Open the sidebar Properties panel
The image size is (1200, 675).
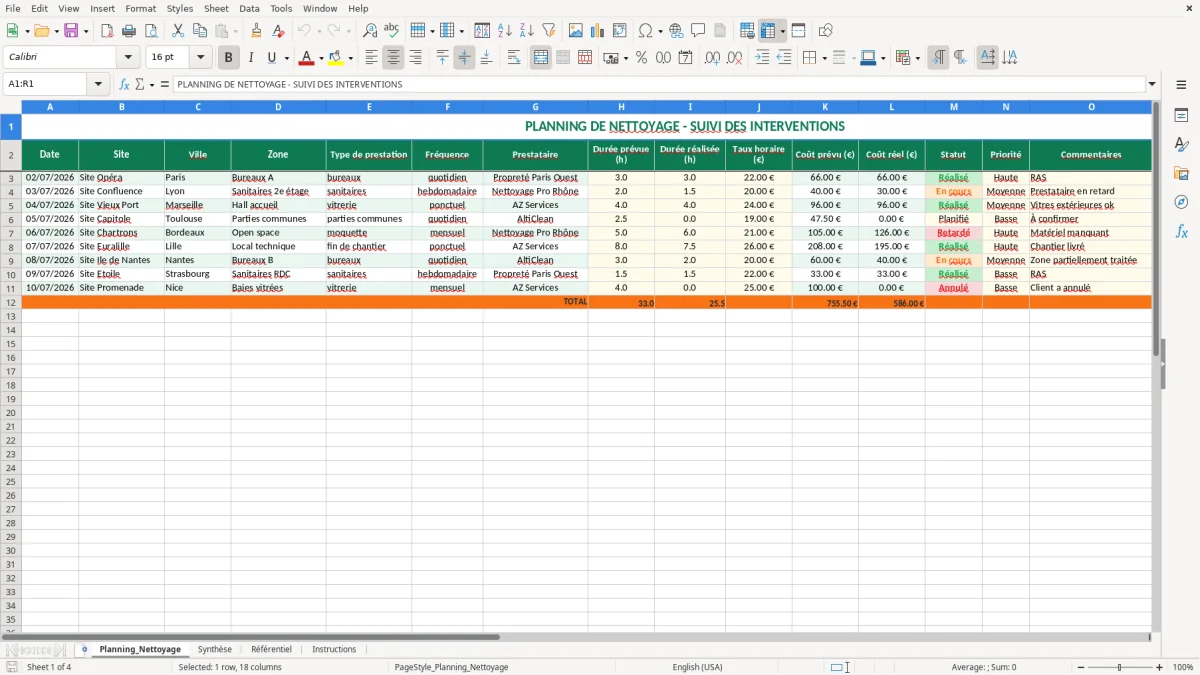[x=1181, y=116]
